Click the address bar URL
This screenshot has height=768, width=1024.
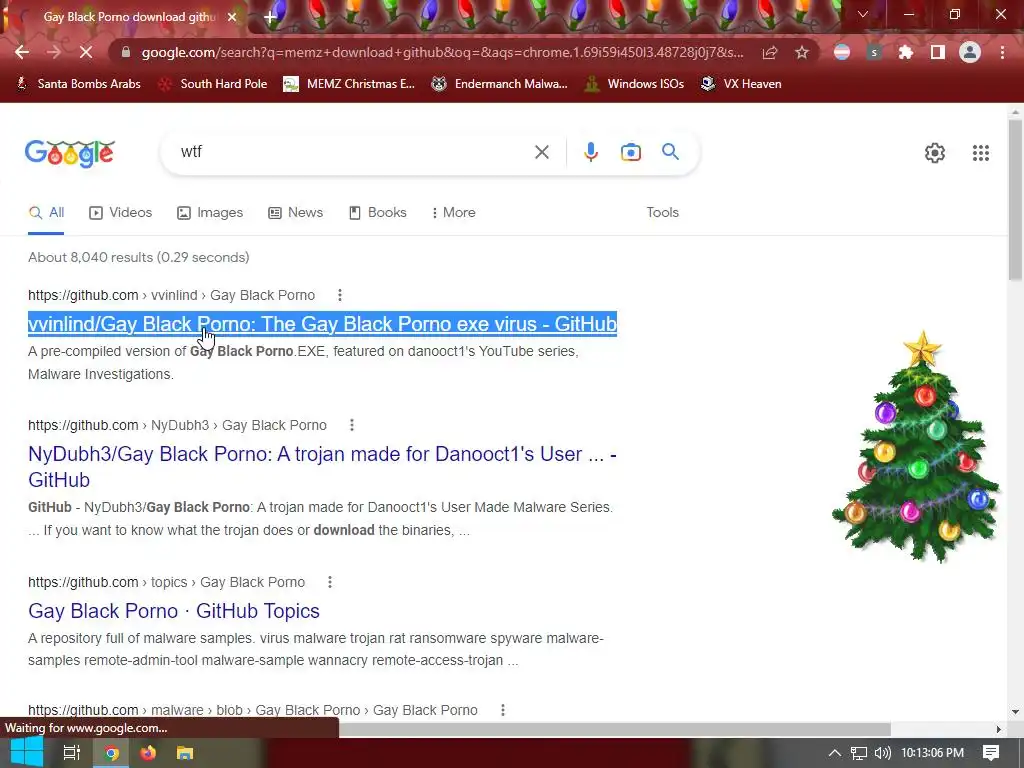442,52
